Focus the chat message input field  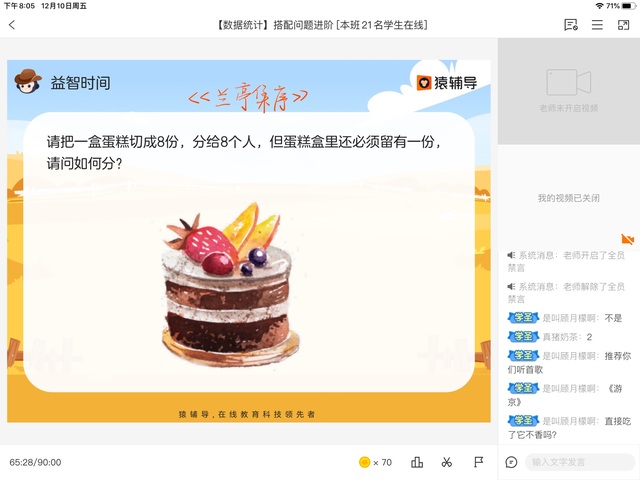[x=580, y=462]
